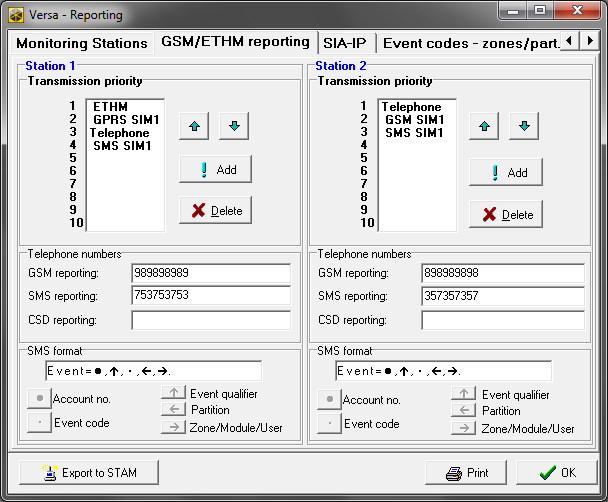Switch to Monitoring Stations tab
The width and height of the screenshot is (608, 502).
pyautogui.click(x=82, y=43)
